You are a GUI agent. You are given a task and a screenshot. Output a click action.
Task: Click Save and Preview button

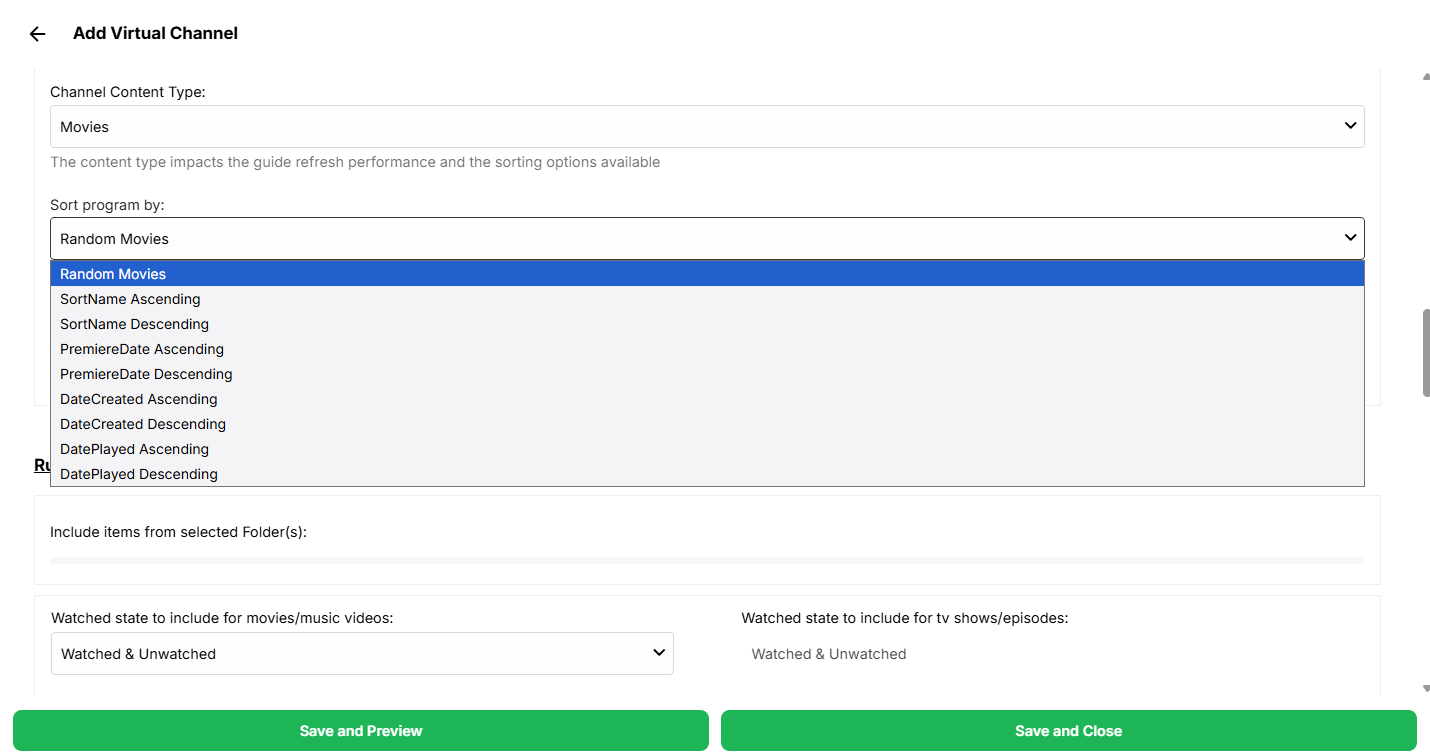361,731
